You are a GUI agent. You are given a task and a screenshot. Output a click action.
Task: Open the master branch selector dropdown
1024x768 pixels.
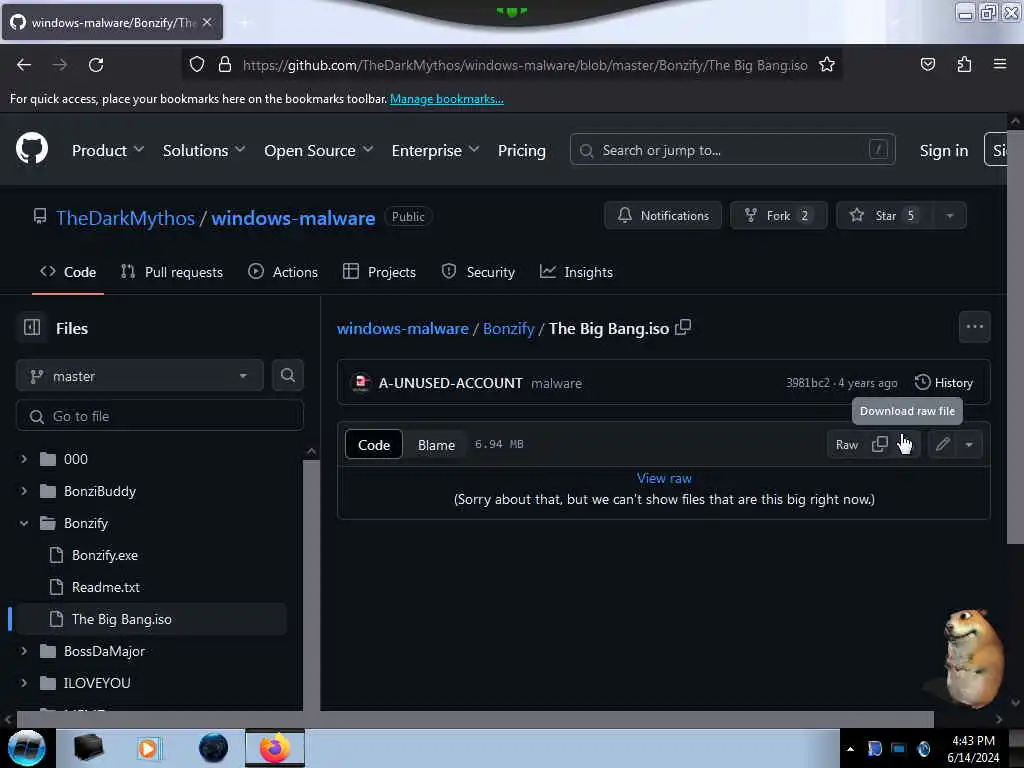tap(139, 376)
